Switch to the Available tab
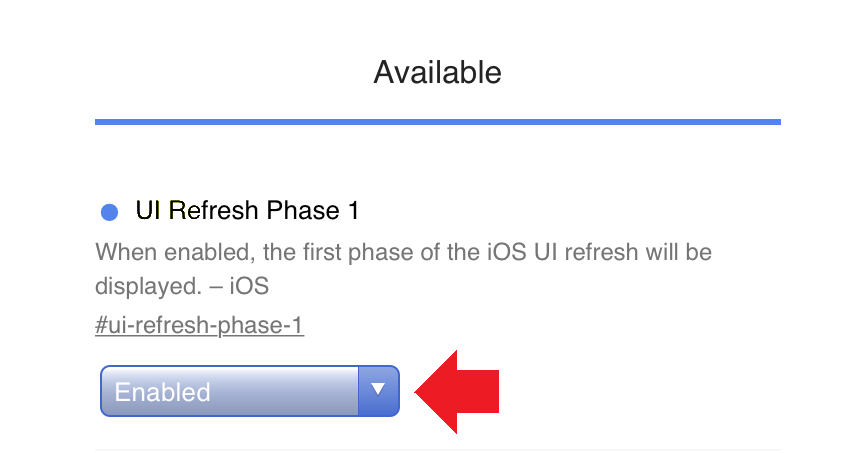The image size is (860, 453). click(437, 73)
